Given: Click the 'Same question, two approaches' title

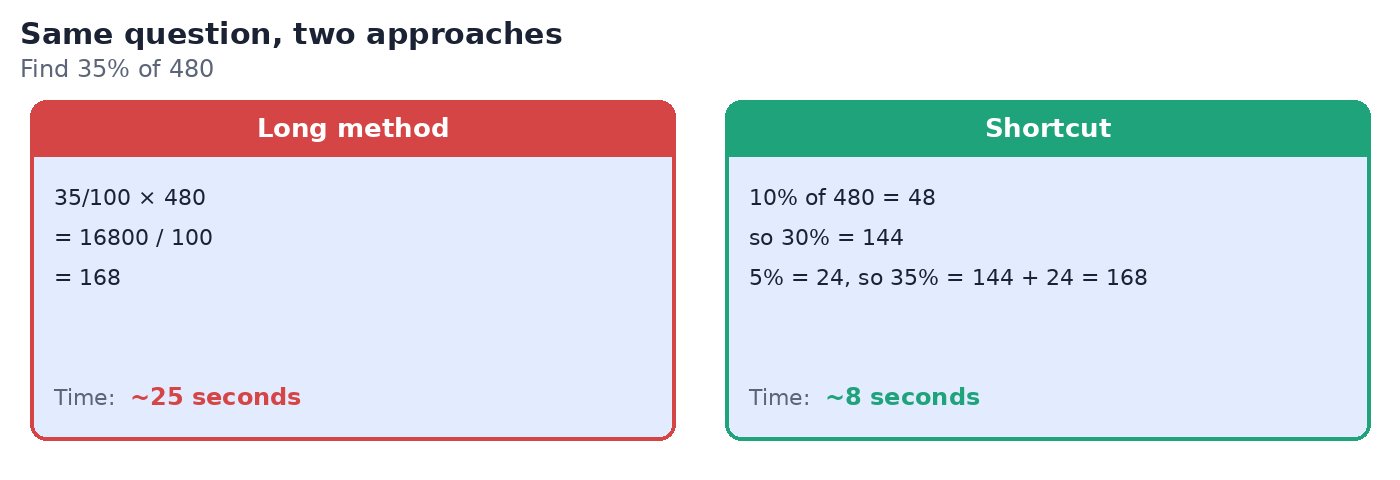Looking at the screenshot, I should tap(291, 35).
